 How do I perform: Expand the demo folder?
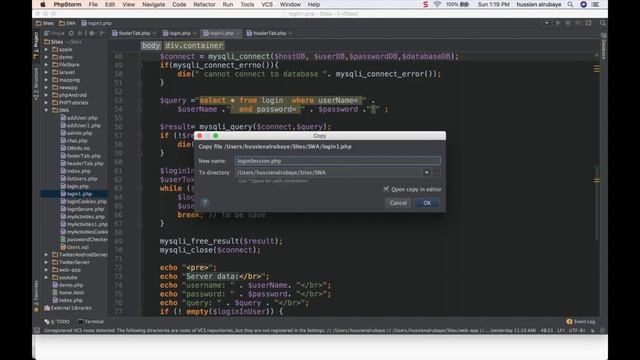point(46,57)
